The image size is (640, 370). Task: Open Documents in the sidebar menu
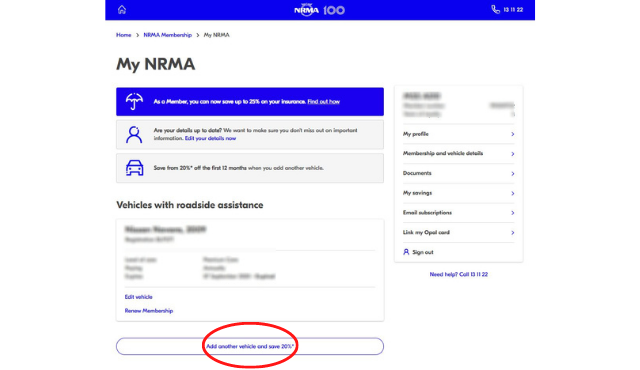[458, 173]
